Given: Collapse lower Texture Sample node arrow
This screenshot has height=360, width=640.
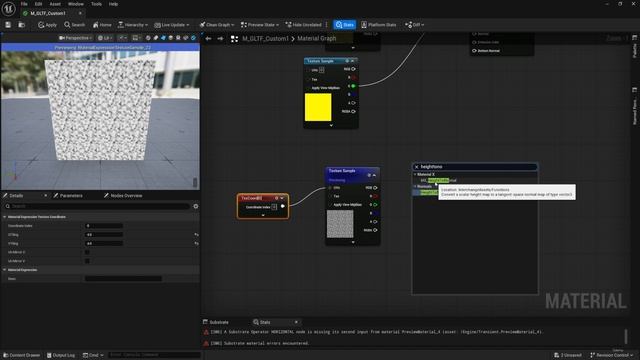Looking at the screenshot, I should pos(374,176).
